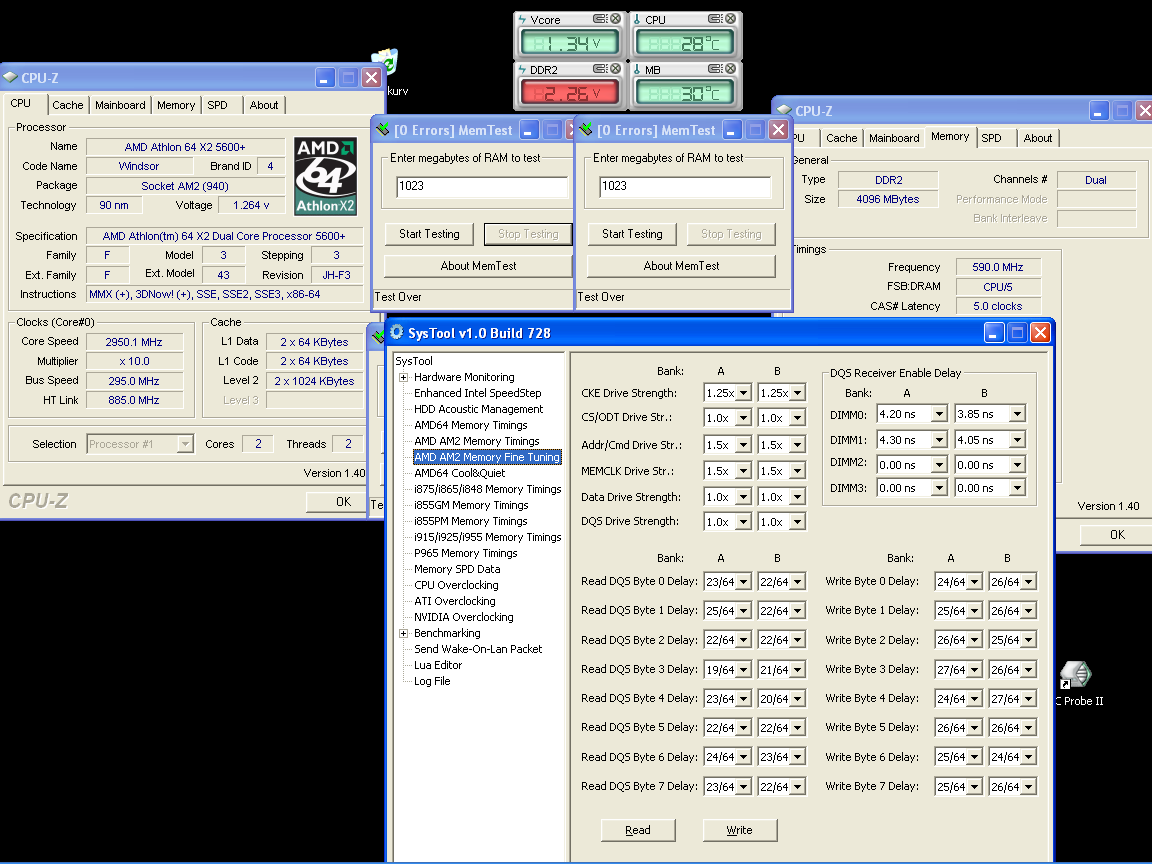1152x864 pixels.
Task: Click the Write button in SysTool
Action: click(740, 830)
